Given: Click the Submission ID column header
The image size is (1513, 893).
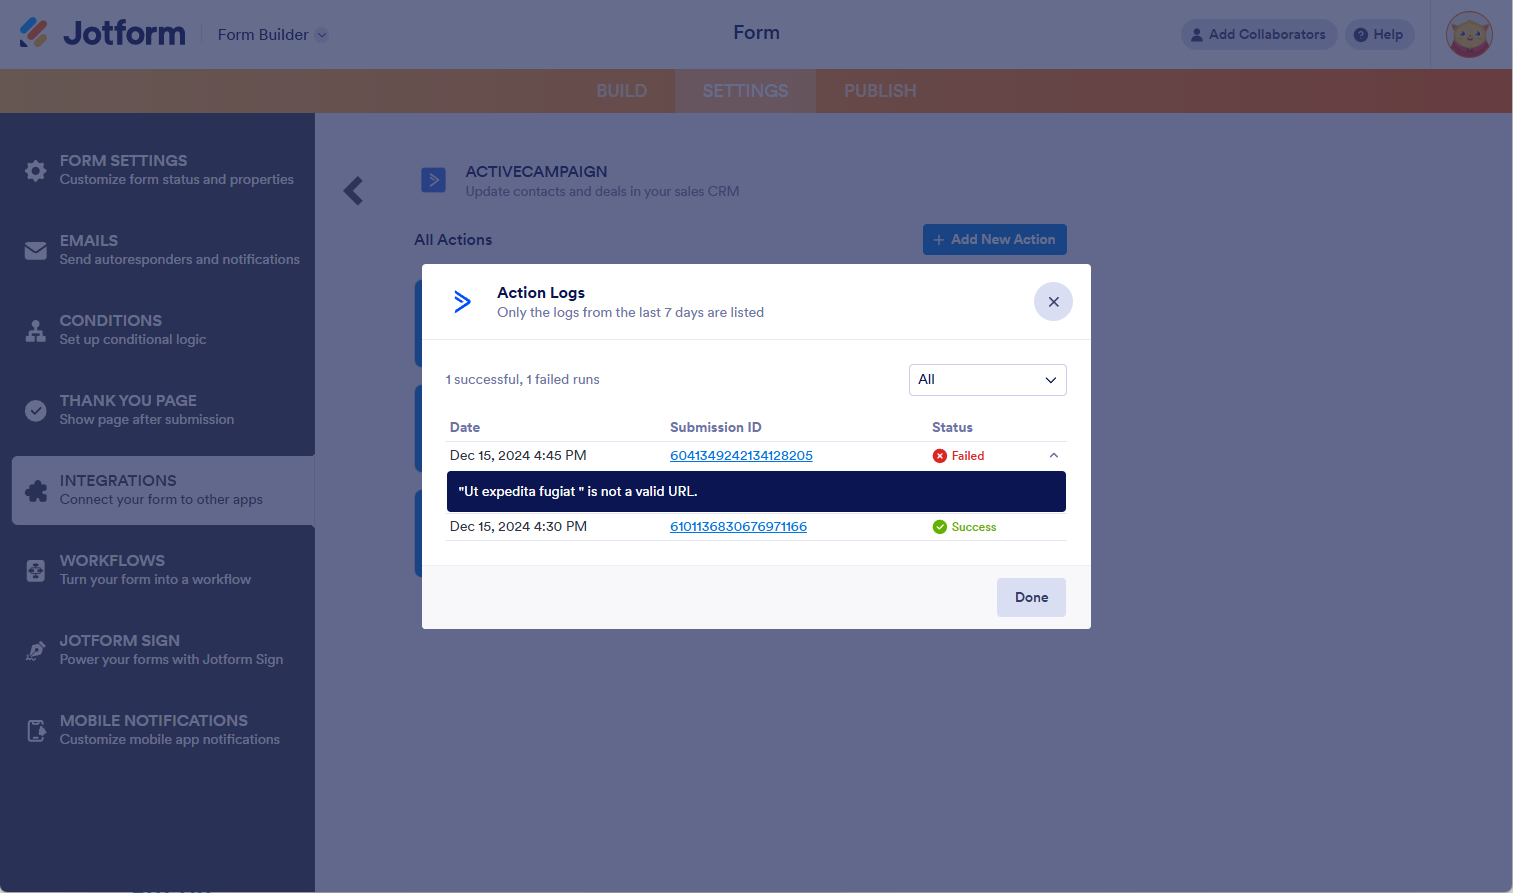Looking at the screenshot, I should click(x=716, y=428).
